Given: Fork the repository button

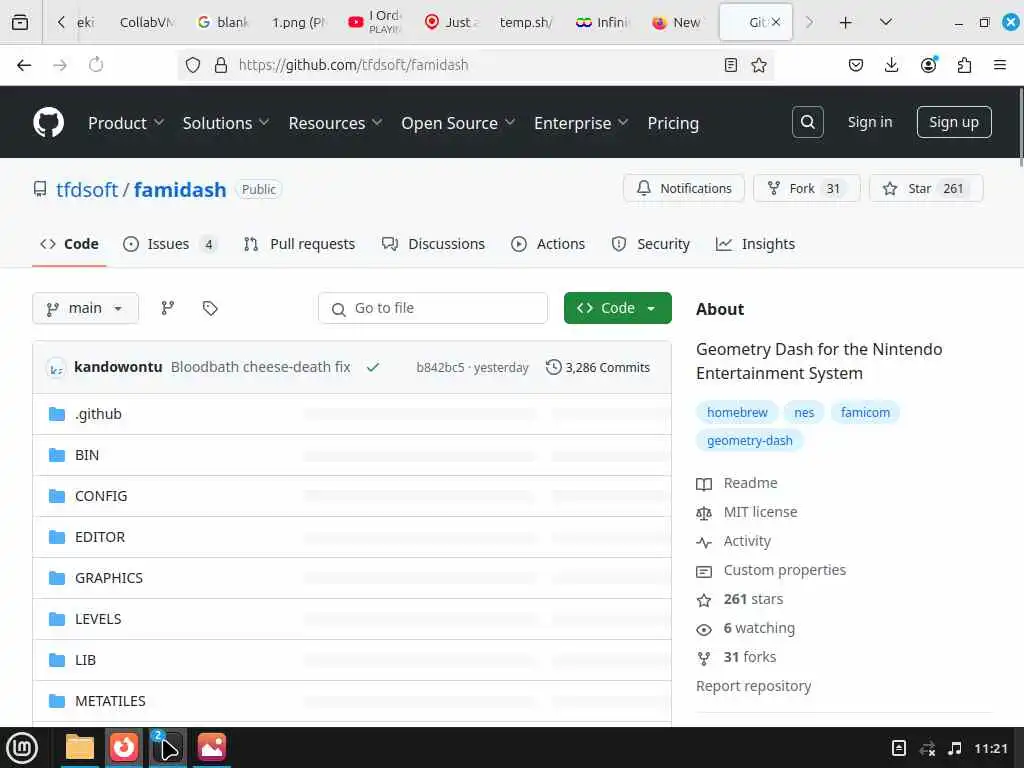Looking at the screenshot, I should click(807, 188).
